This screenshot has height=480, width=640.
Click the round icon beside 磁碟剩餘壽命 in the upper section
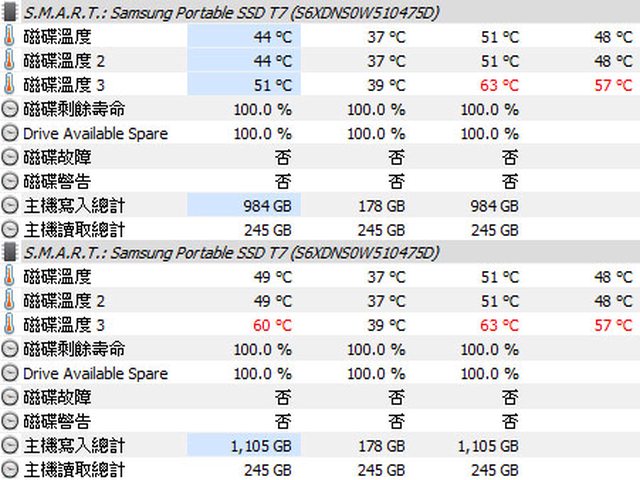click(11, 109)
